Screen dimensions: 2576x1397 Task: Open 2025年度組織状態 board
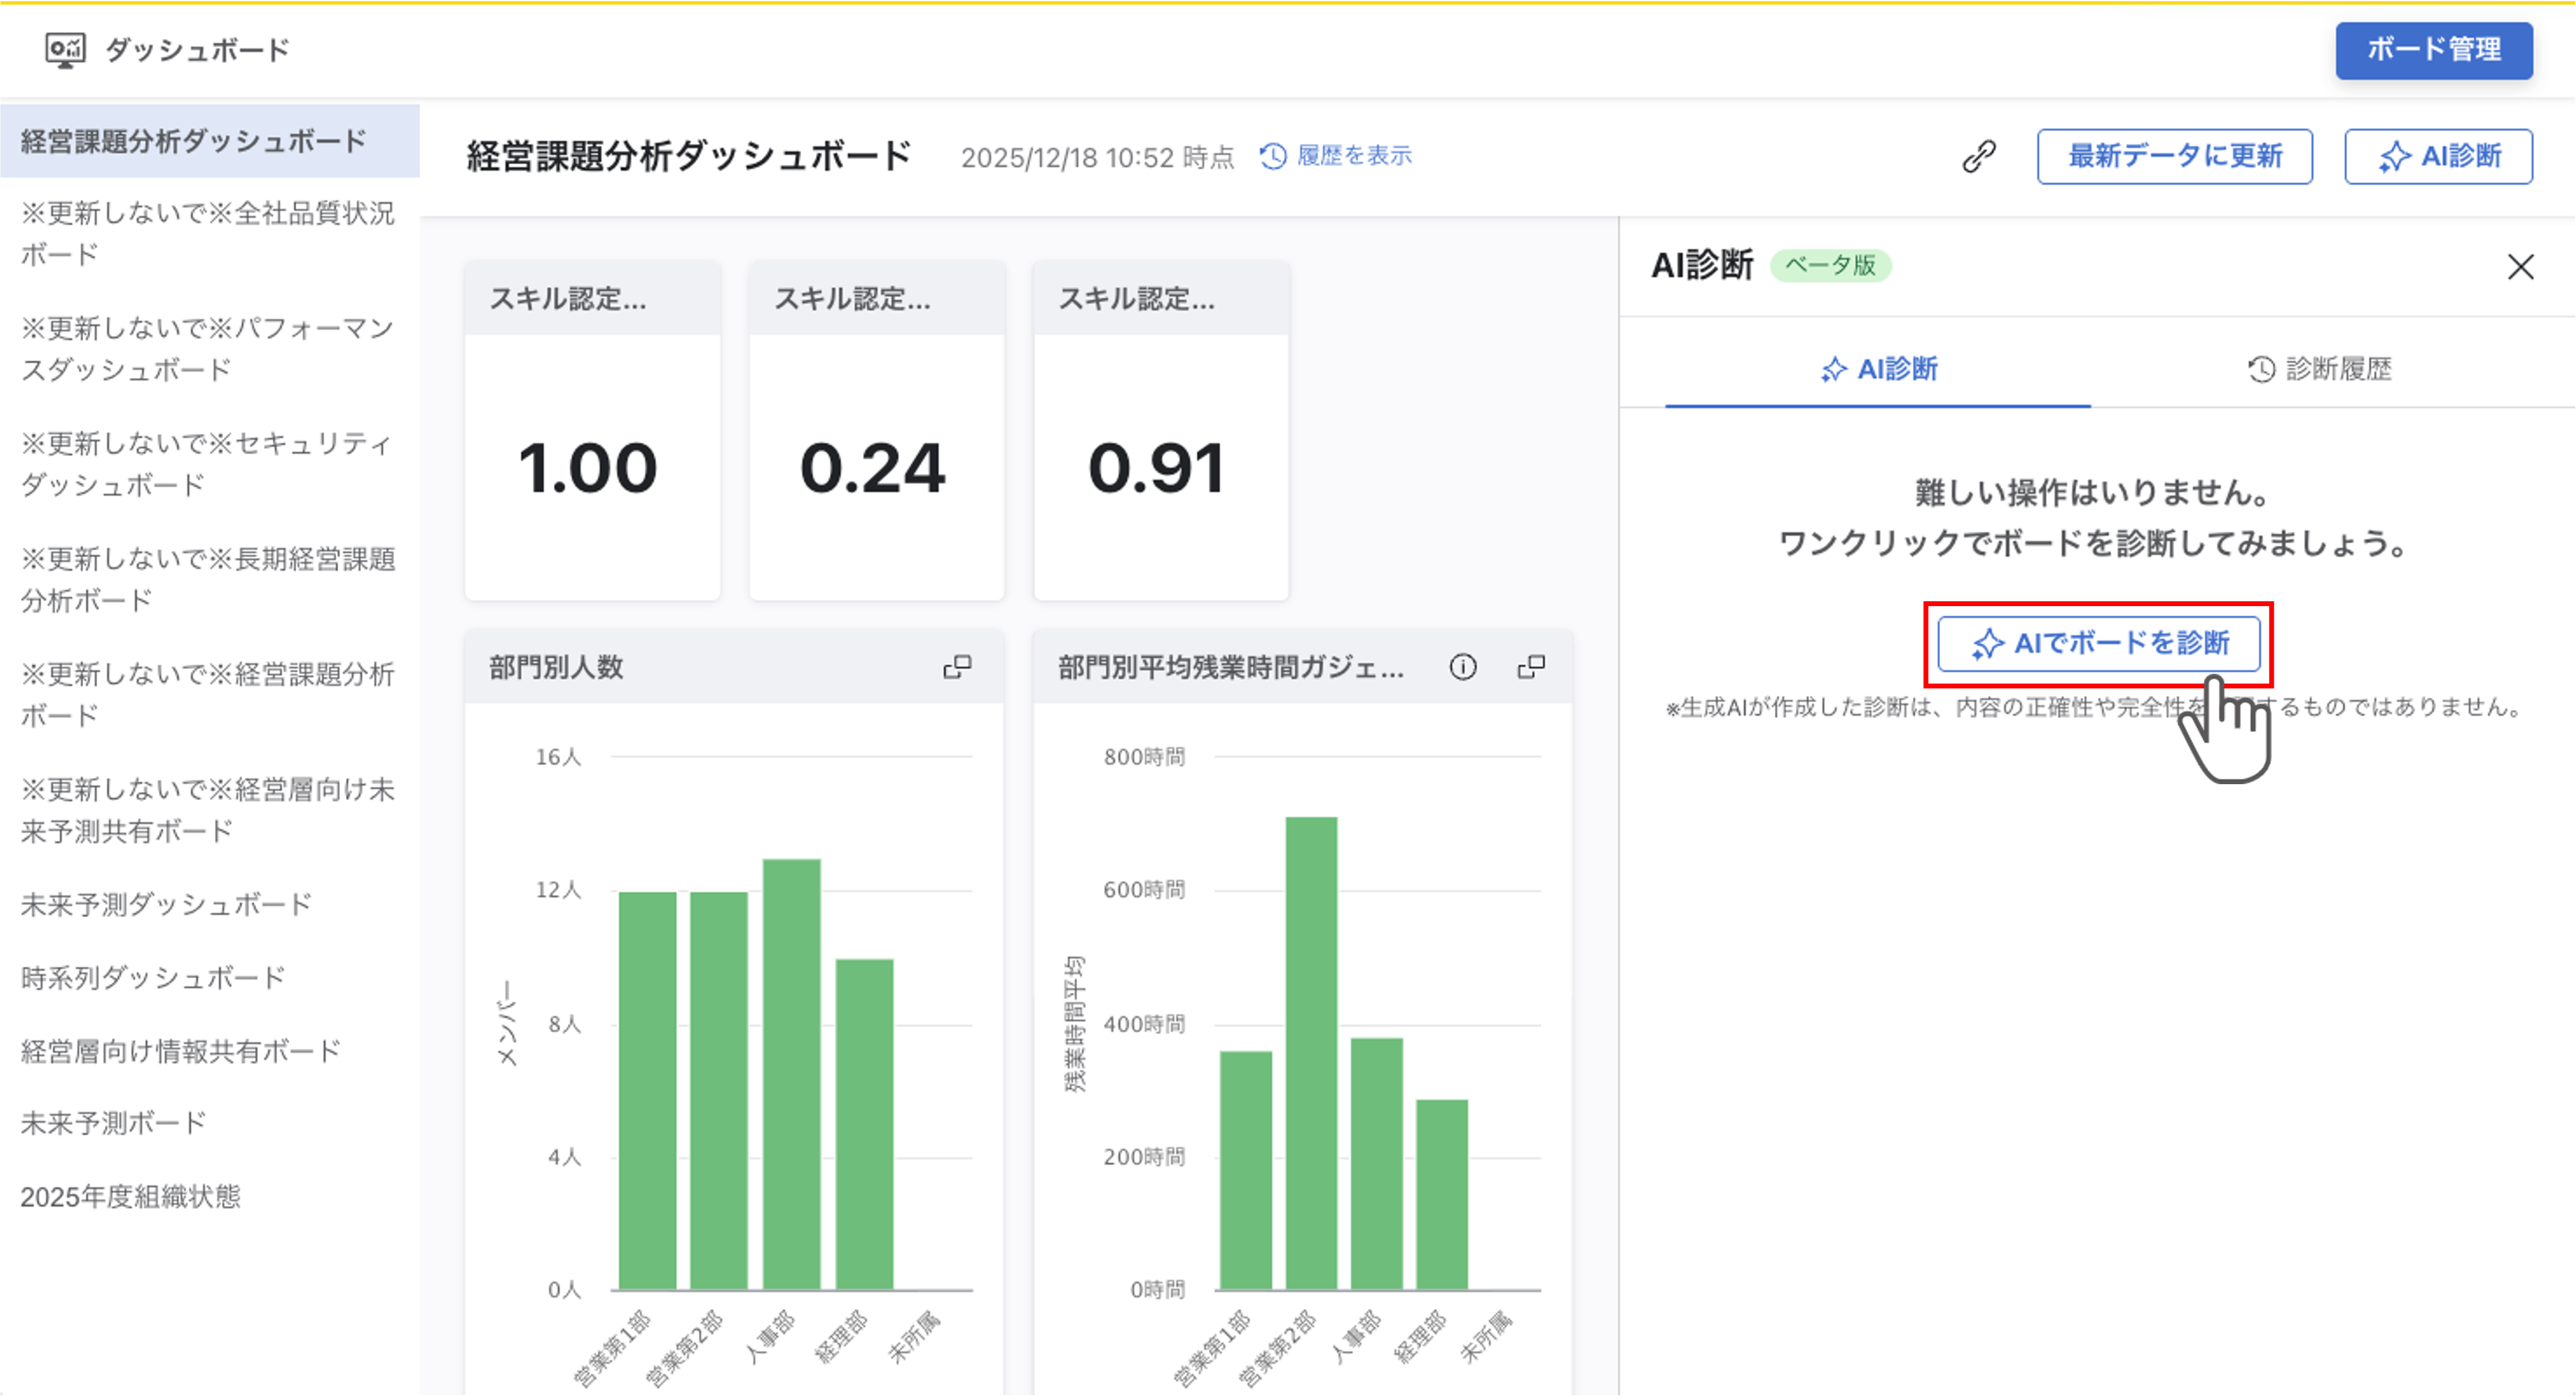(x=131, y=1196)
